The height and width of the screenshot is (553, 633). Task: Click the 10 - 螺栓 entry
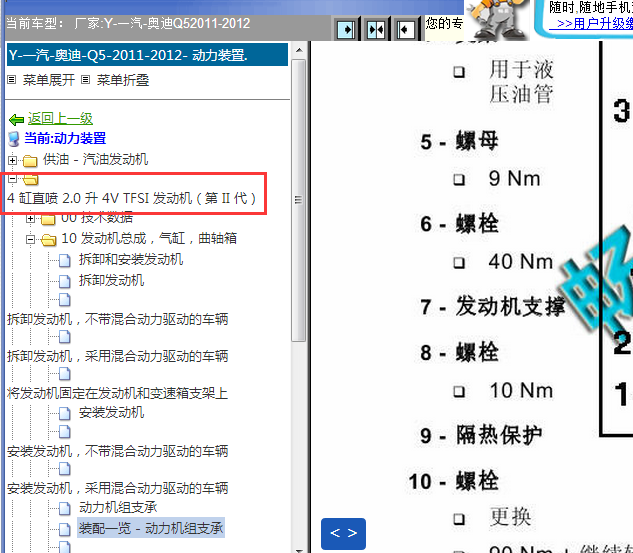454,481
